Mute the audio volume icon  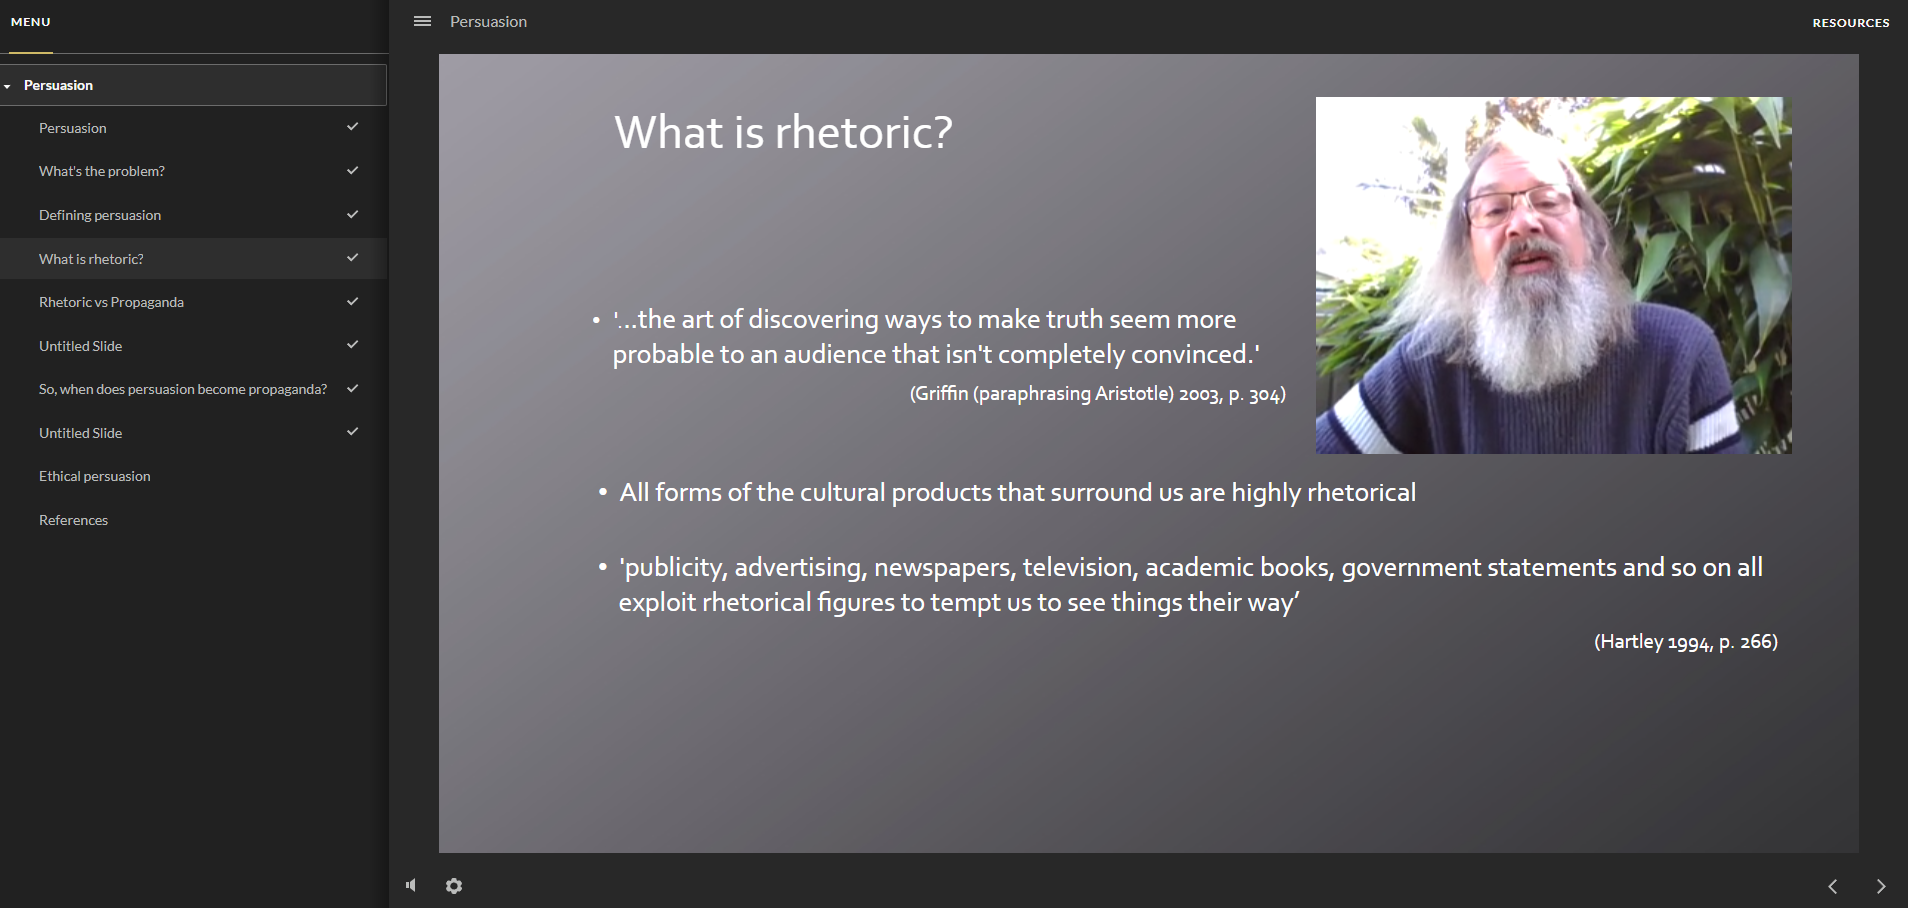coord(411,885)
